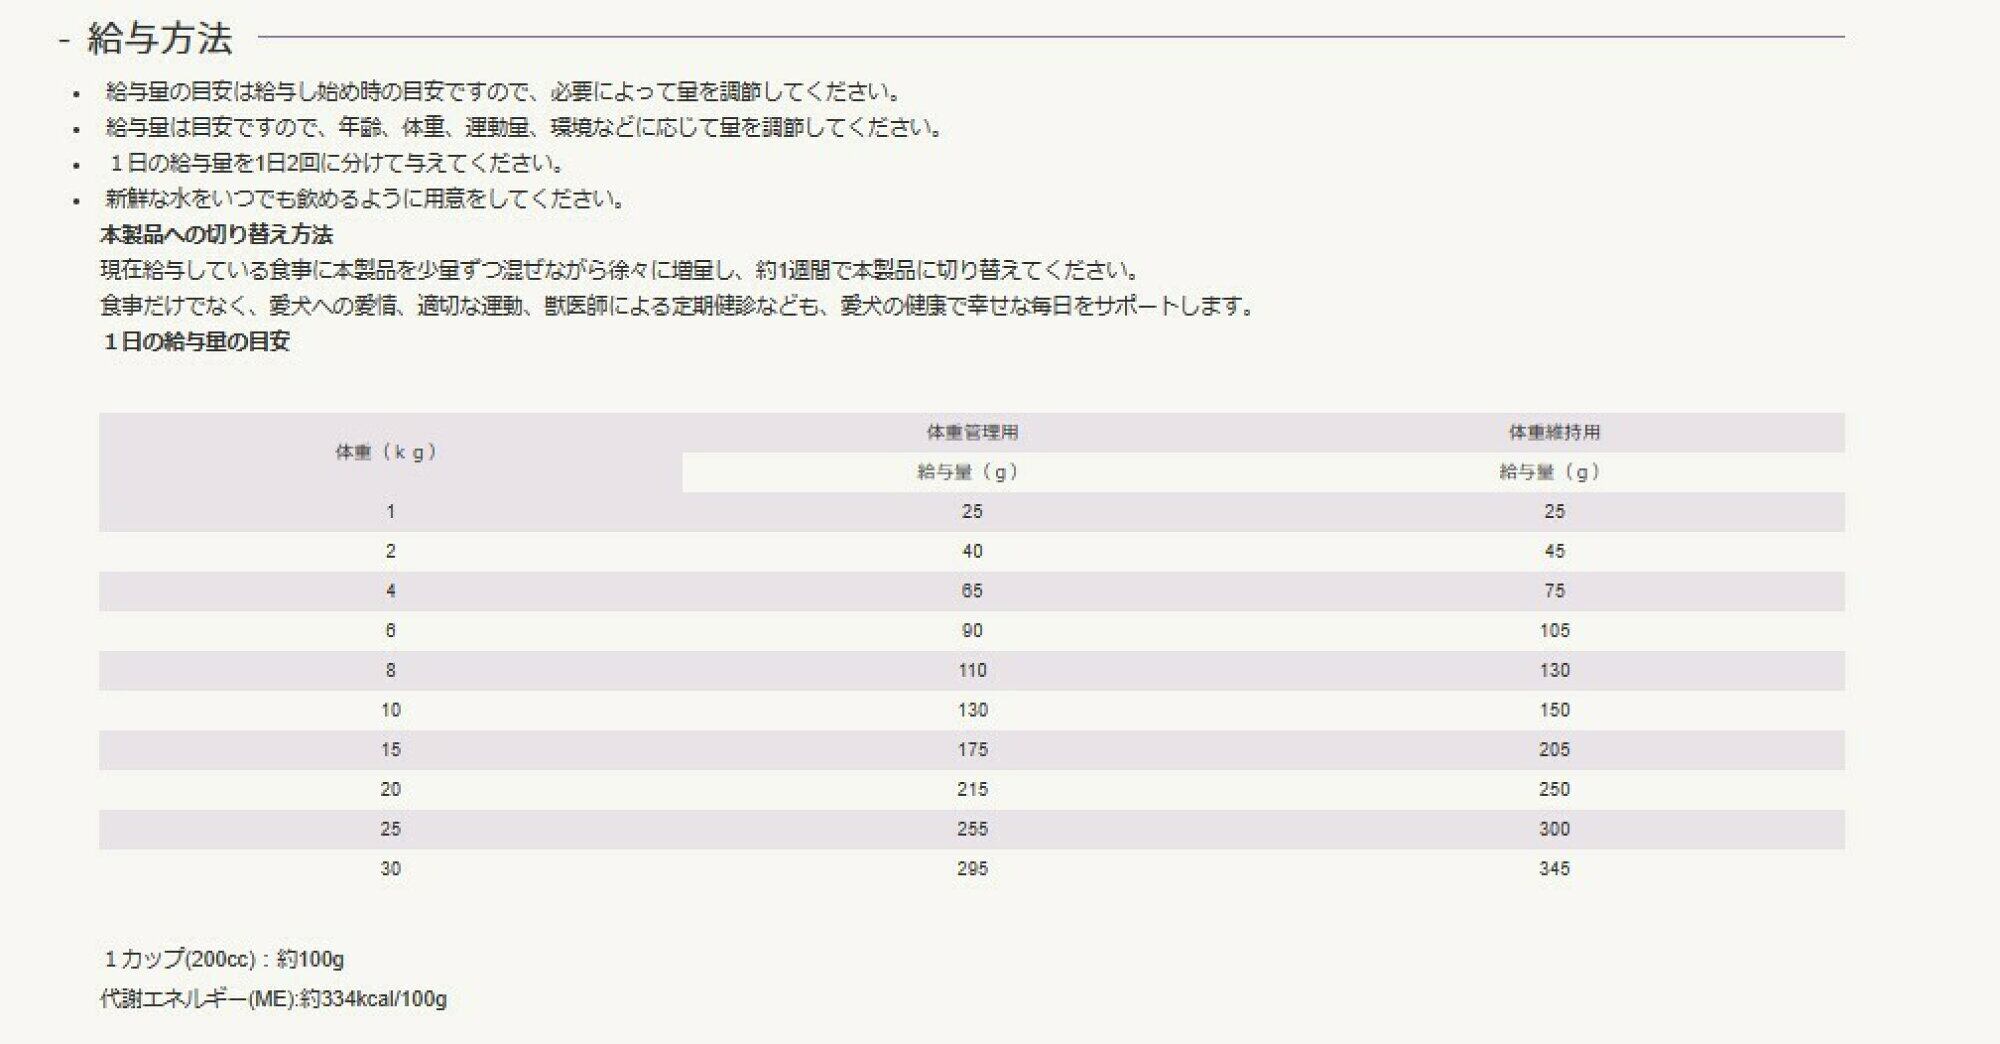Click the 代謝エネルギー(ME) 約334kcal/100g line
2000x1044 pixels.
pyautogui.click(x=274, y=999)
